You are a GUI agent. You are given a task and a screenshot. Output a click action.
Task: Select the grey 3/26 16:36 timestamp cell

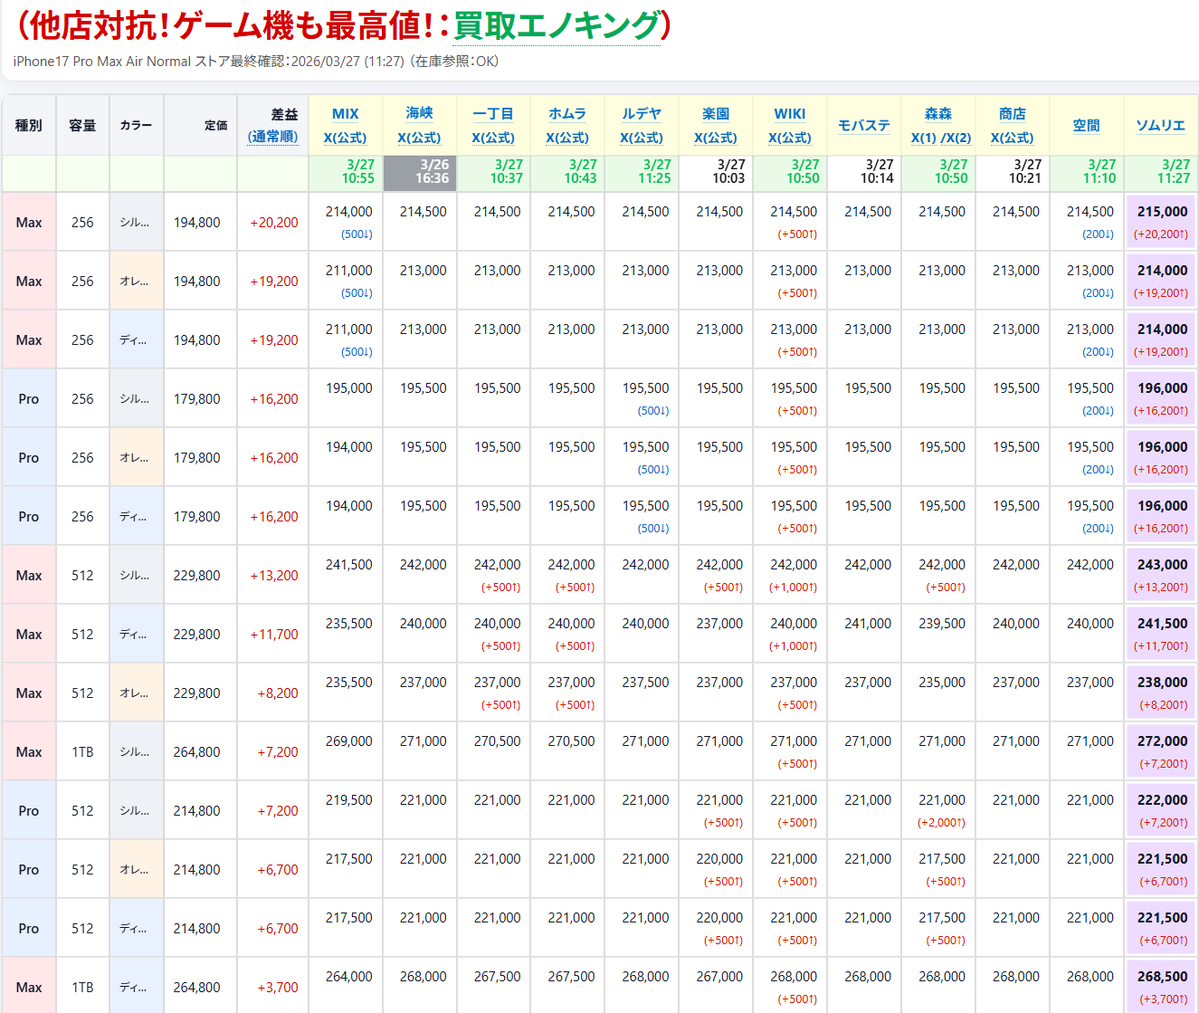pyautogui.click(x=420, y=173)
